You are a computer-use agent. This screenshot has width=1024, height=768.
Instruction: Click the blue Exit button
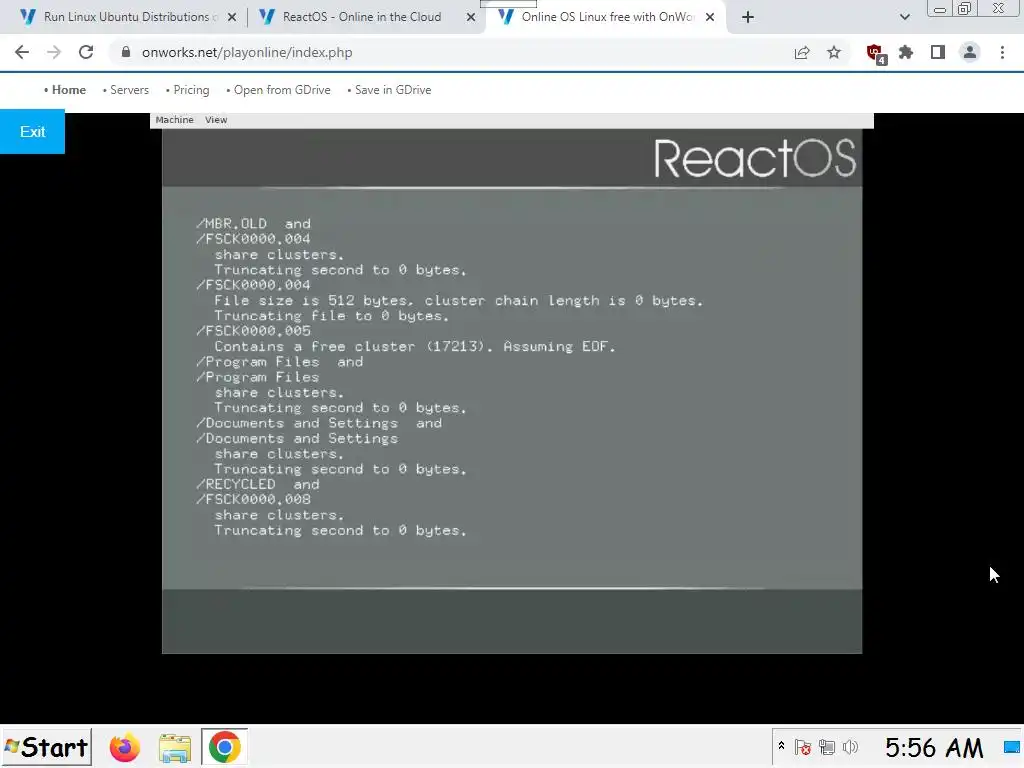click(32, 132)
